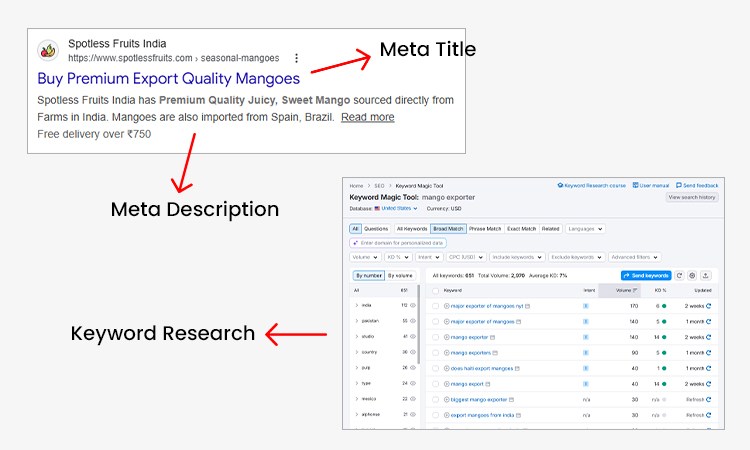Viewport: 750px width, 450px height.
Task: Open the CPC (USD) filter dropdown
Action: tap(466, 257)
